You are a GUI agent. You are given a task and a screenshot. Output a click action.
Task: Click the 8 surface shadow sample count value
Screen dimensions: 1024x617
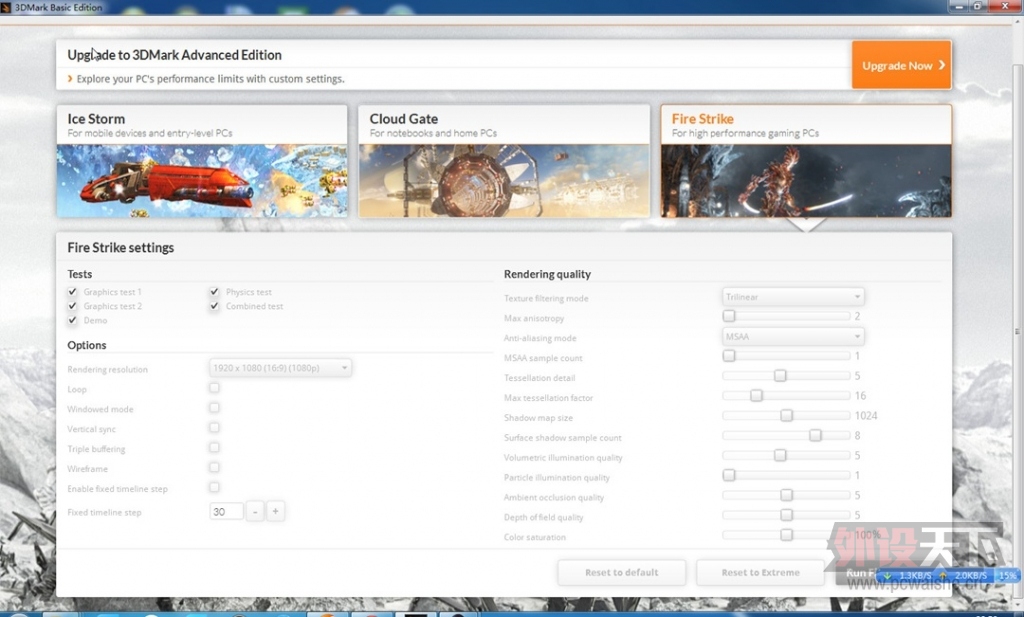coord(857,435)
